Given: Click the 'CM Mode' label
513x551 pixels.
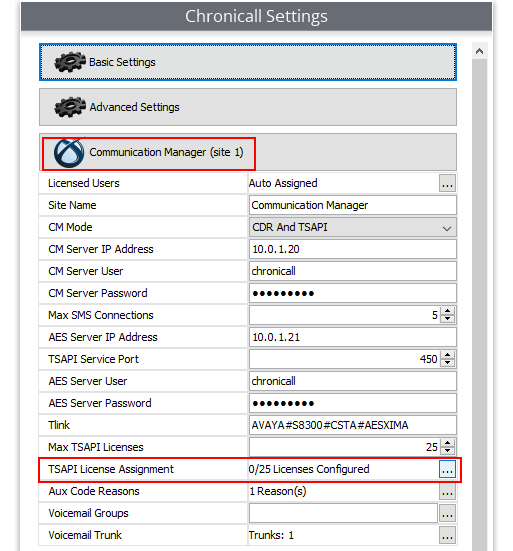Looking at the screenshot, I should coord(70,227).
